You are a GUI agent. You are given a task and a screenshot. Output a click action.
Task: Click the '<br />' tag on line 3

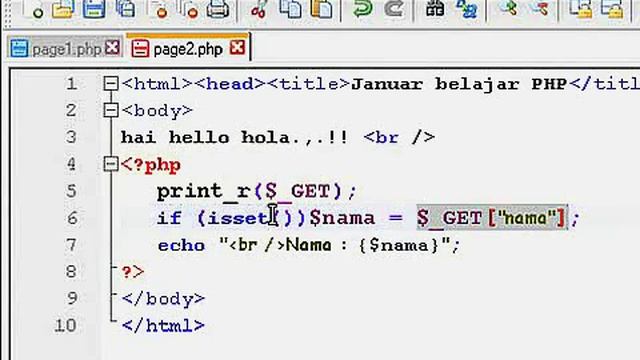pyautogui.click(x=399, y=138)
